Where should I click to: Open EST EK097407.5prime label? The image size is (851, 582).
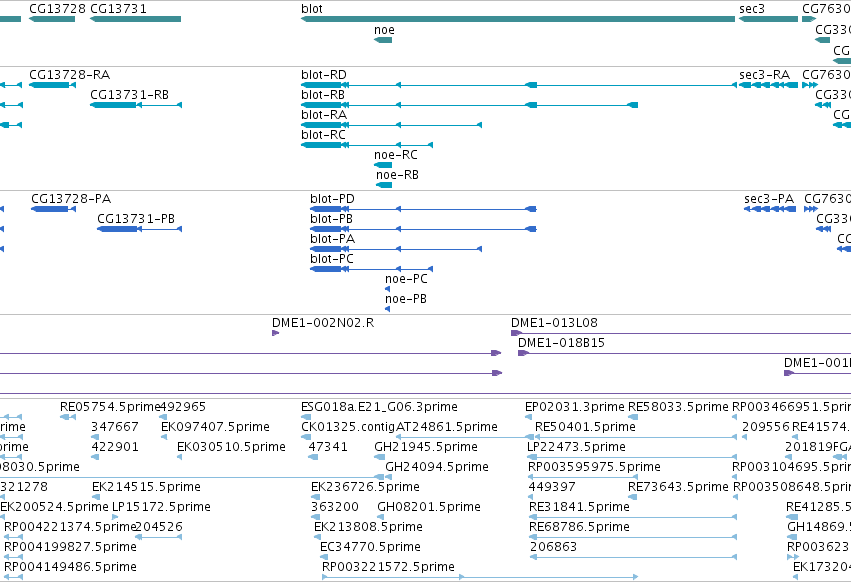[215, 427]
